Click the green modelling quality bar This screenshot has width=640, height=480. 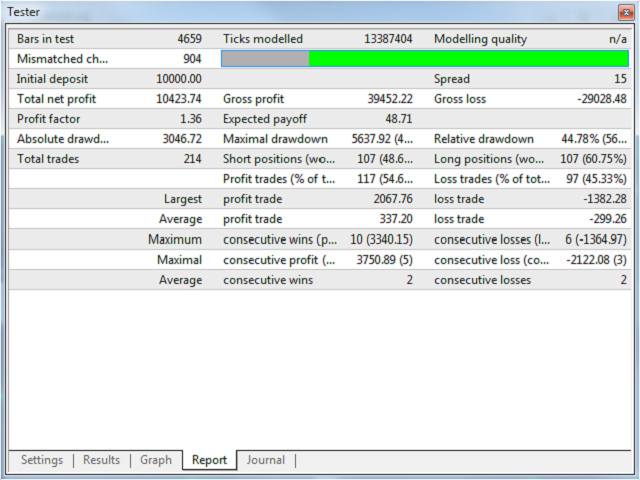pos(468,59)
